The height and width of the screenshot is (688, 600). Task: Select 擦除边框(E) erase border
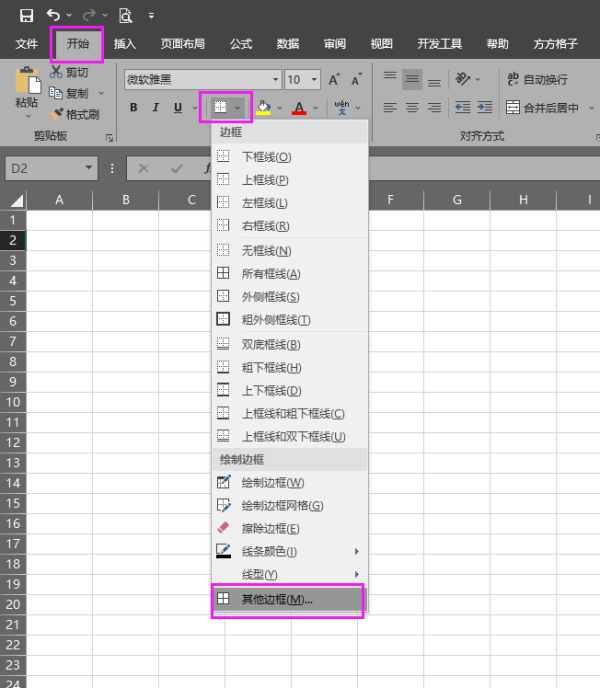[x=289, y=529]
